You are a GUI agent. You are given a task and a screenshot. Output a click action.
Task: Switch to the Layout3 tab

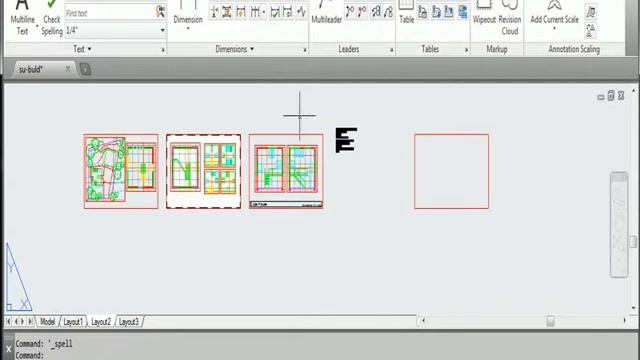point(129,322)
